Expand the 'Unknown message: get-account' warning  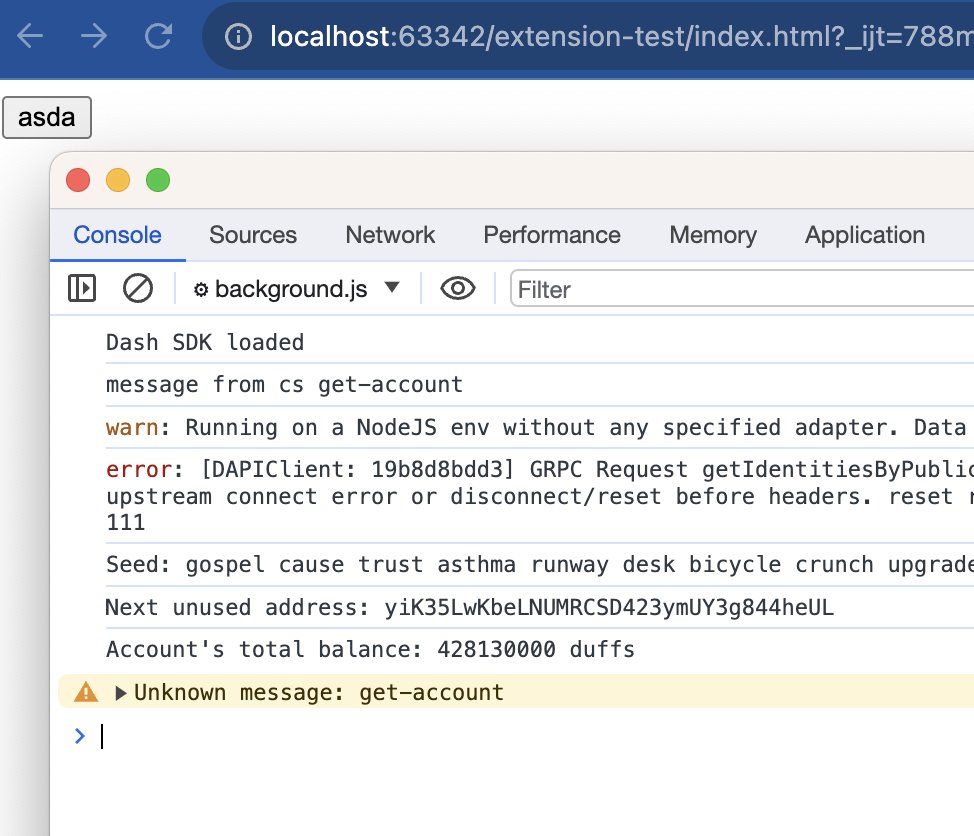click(x=121, y=693)
